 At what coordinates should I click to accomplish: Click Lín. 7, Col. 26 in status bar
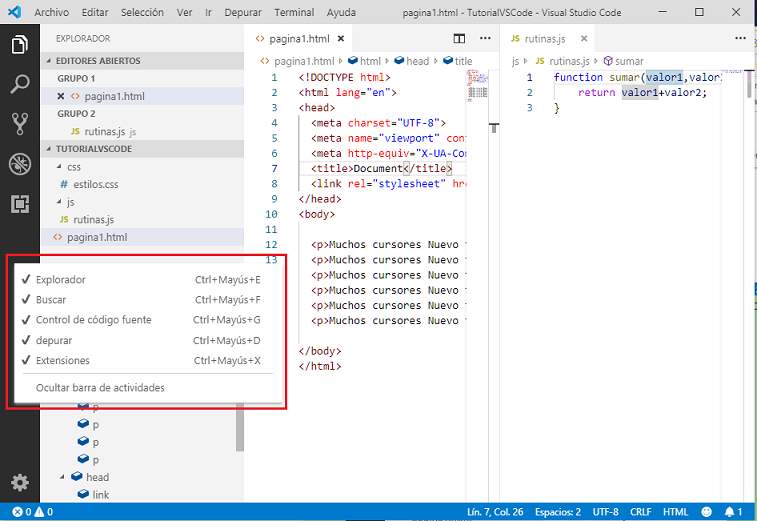tap(495, 512)
